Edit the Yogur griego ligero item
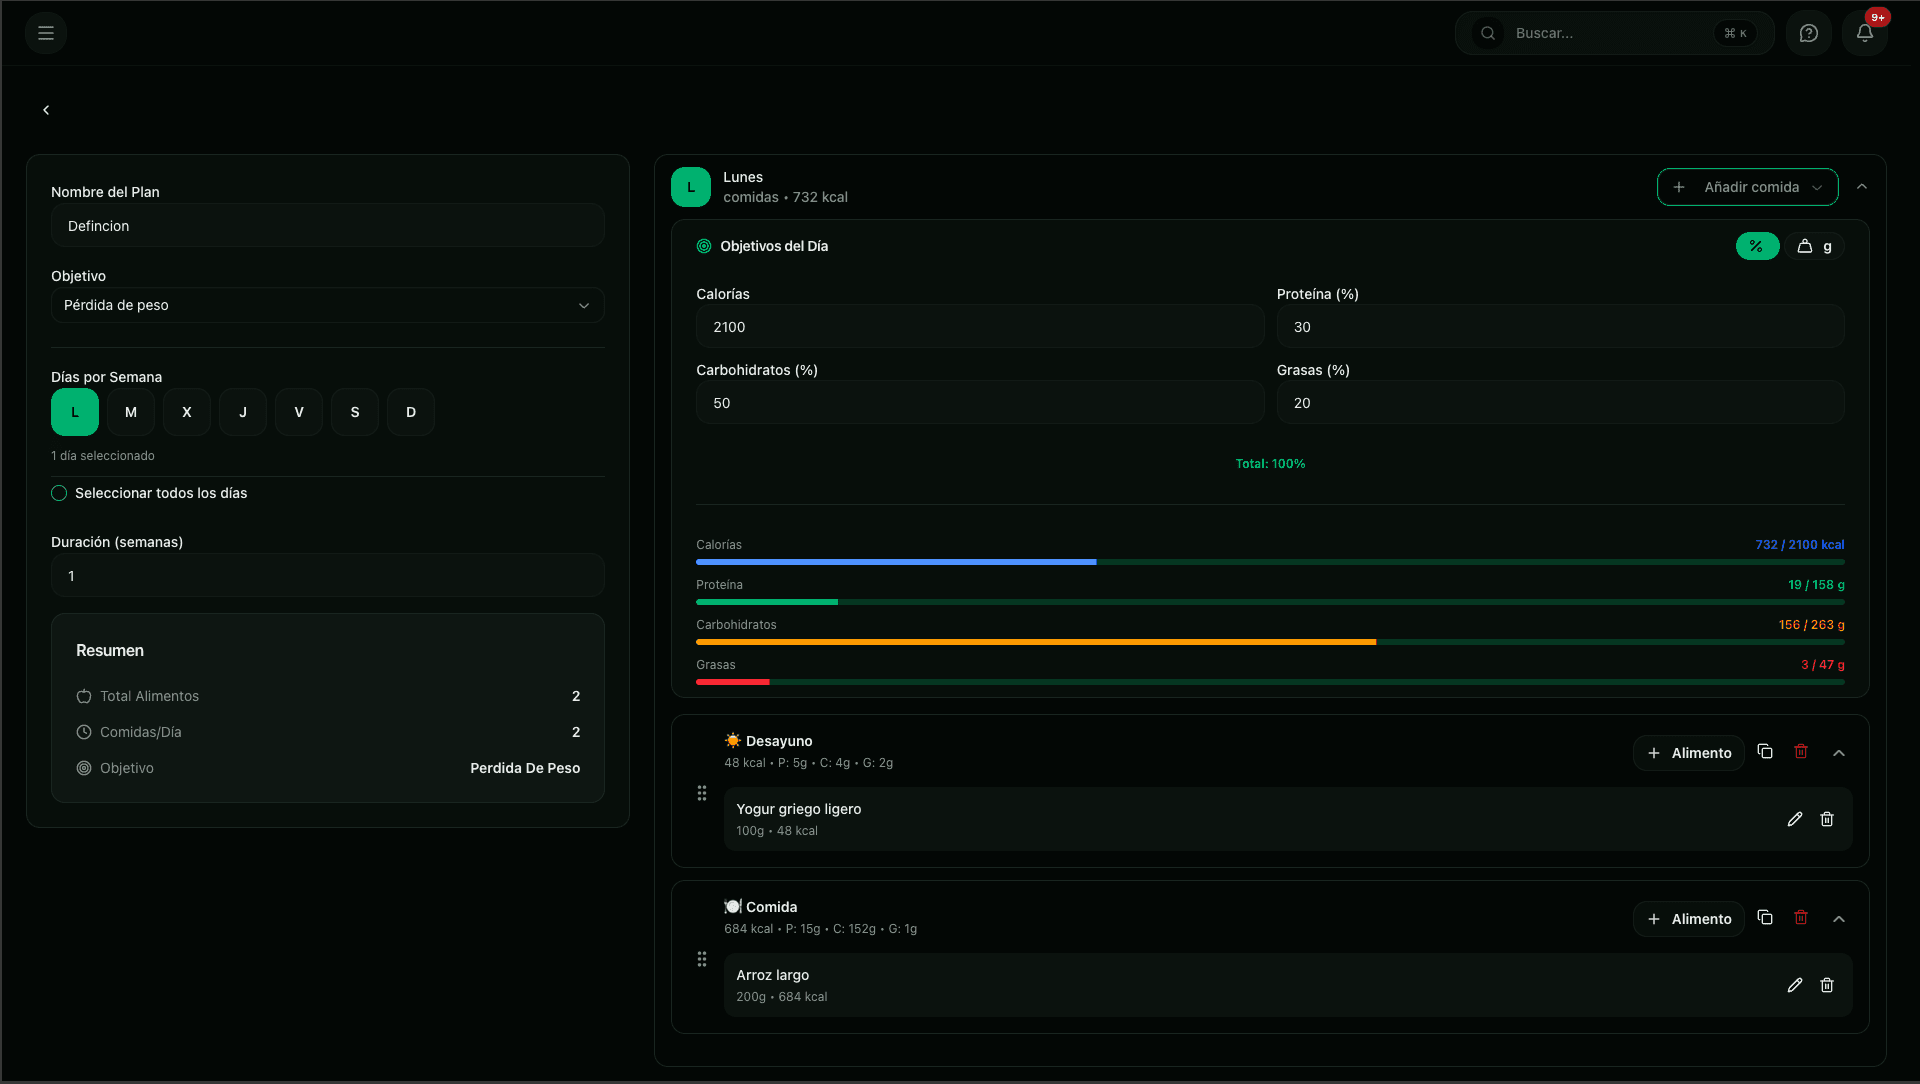 [1794, 819]
